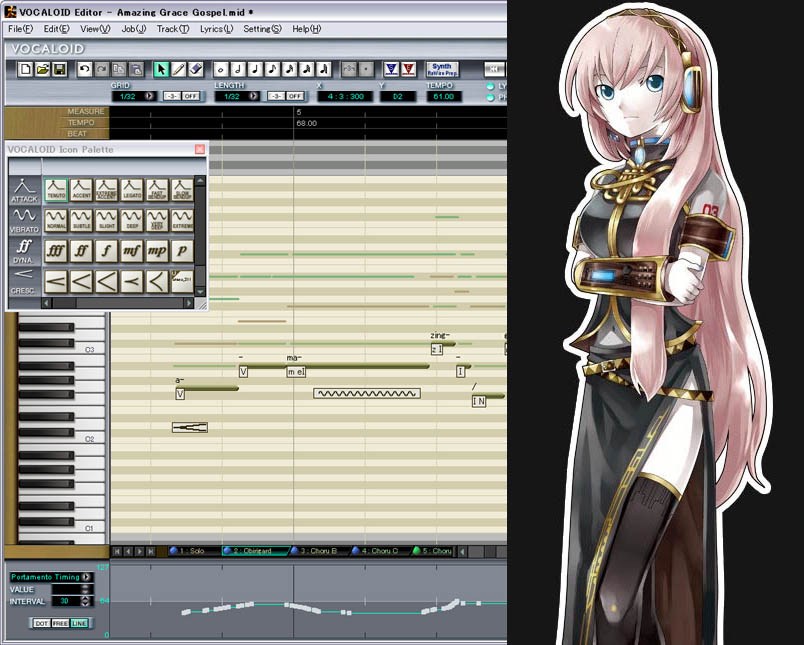Pick the Legato attack icon

point(132,190)
